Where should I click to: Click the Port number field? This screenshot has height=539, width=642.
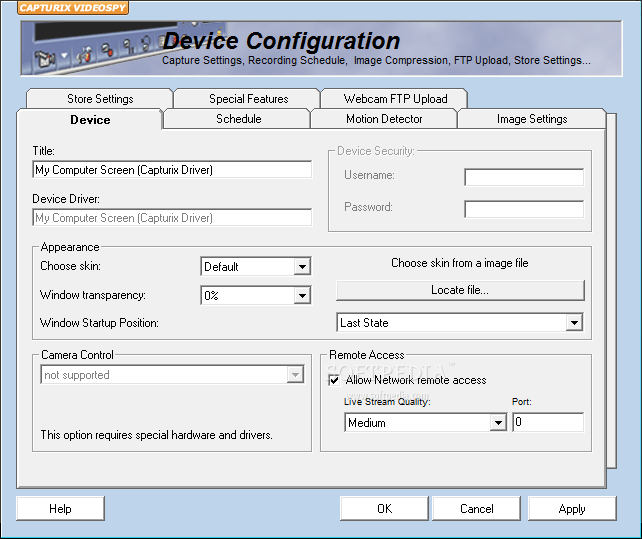pyautogui.click(x=548, y=422)
